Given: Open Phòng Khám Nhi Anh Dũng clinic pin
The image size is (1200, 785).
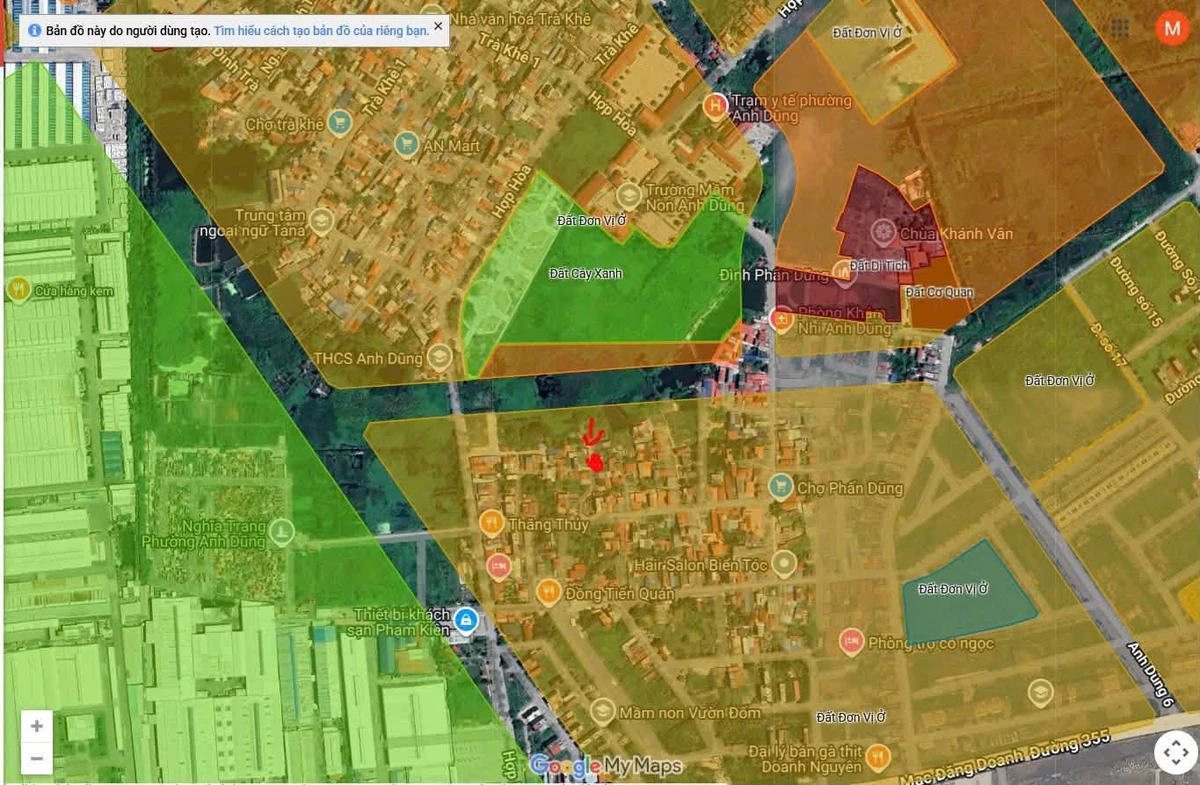Looking at the screenshot, I should 783,319.
